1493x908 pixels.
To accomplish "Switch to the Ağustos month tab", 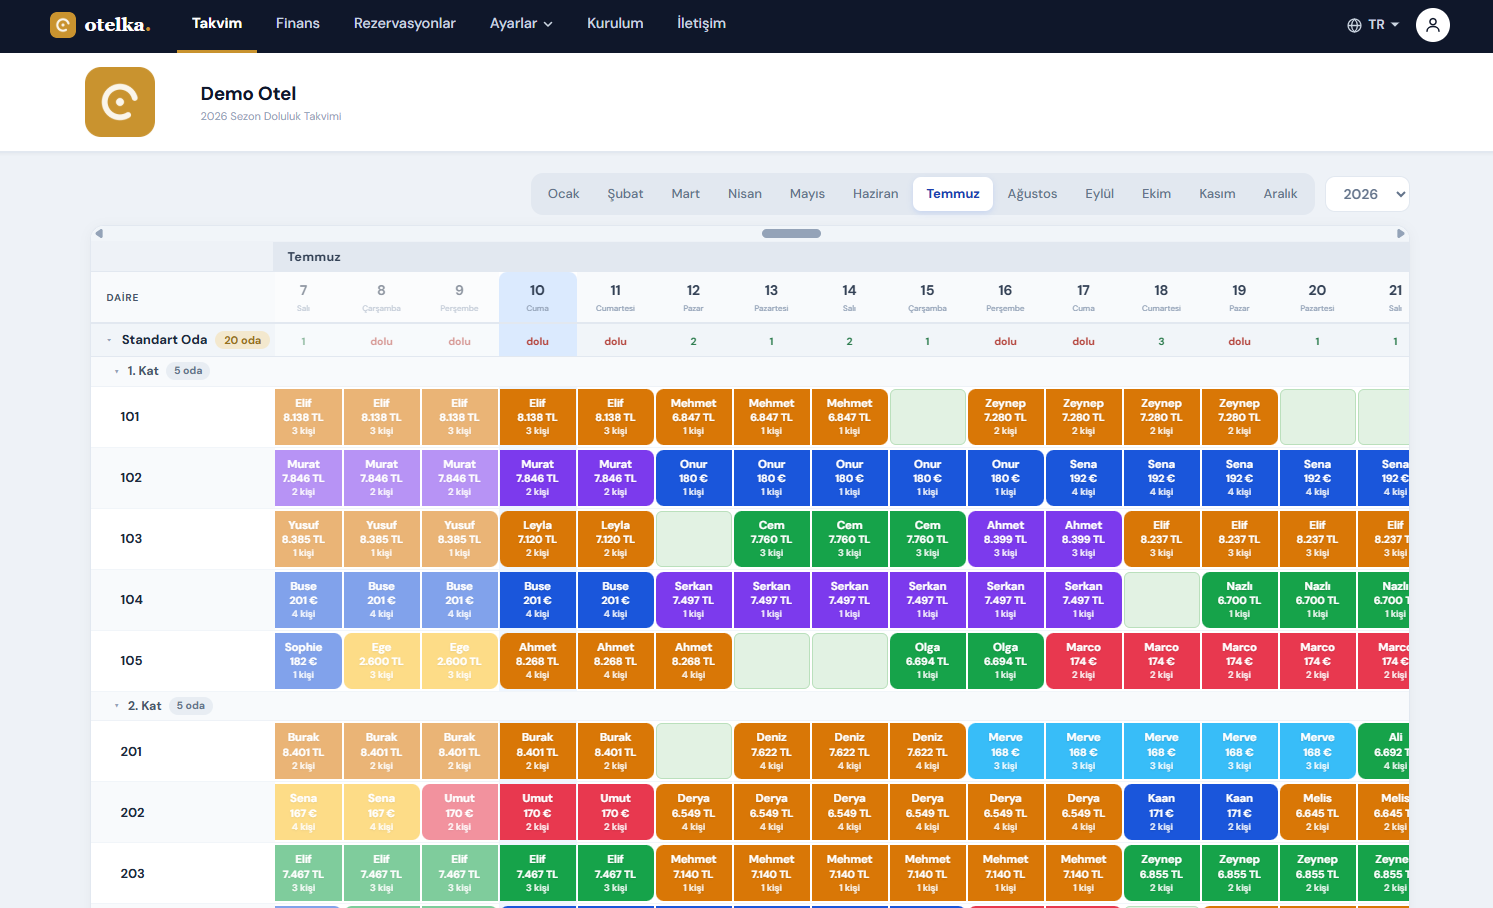I will [x=1032, y=194].
